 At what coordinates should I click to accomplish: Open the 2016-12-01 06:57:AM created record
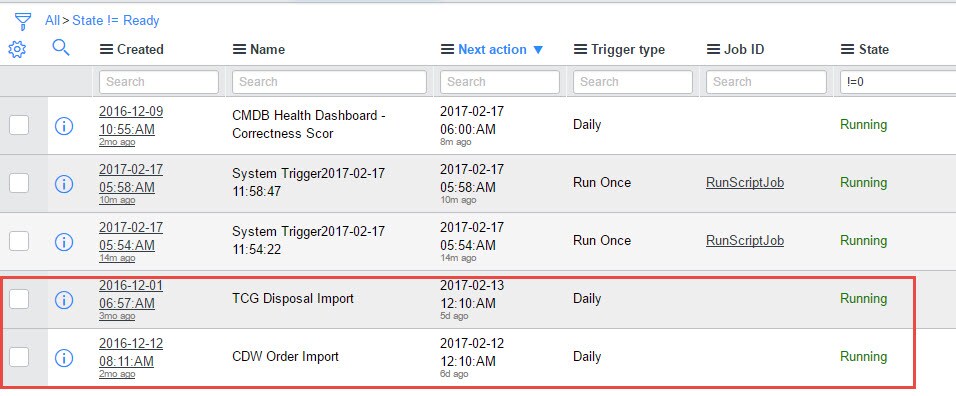131,294
